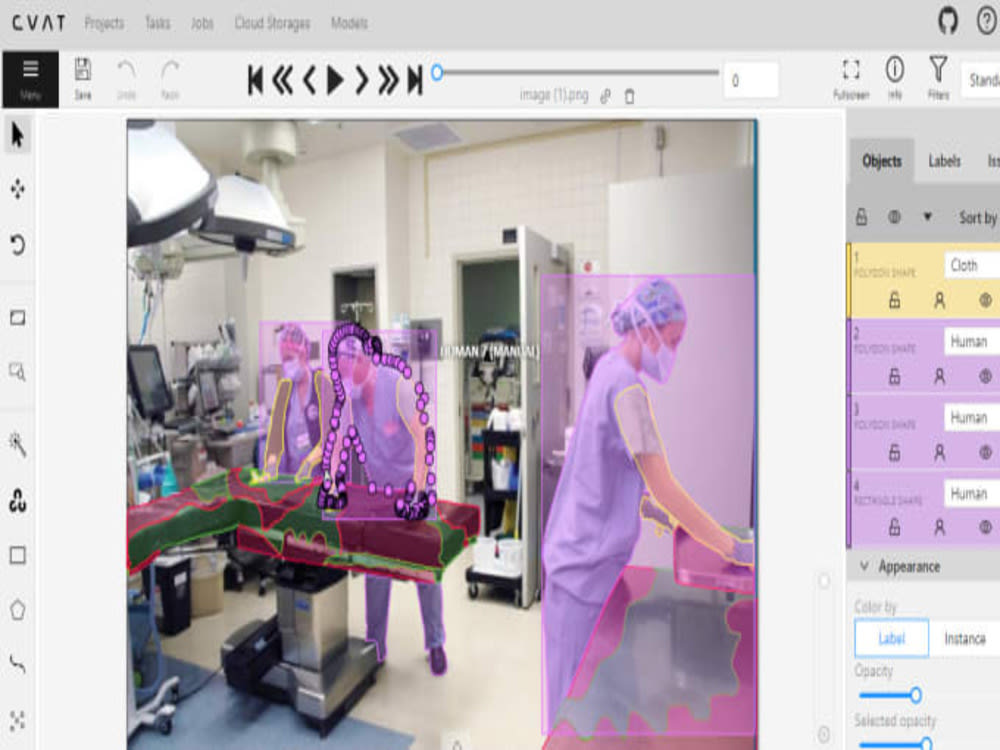Jump to the first frame
Image resolution: width=1000 pixels, height=750 pixels.
click(x=256, y=80)
